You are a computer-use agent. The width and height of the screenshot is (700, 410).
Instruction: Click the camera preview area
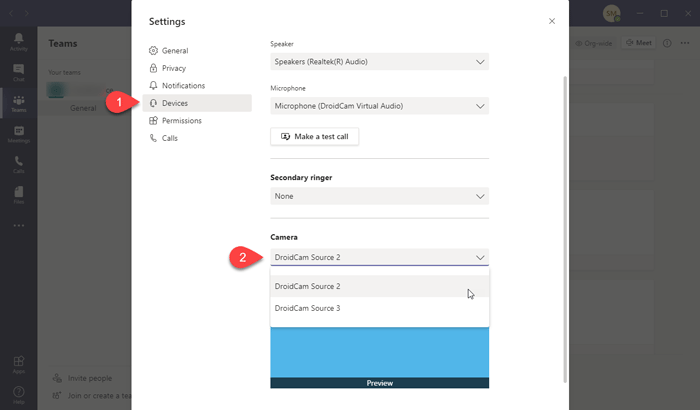click(379, 357)
